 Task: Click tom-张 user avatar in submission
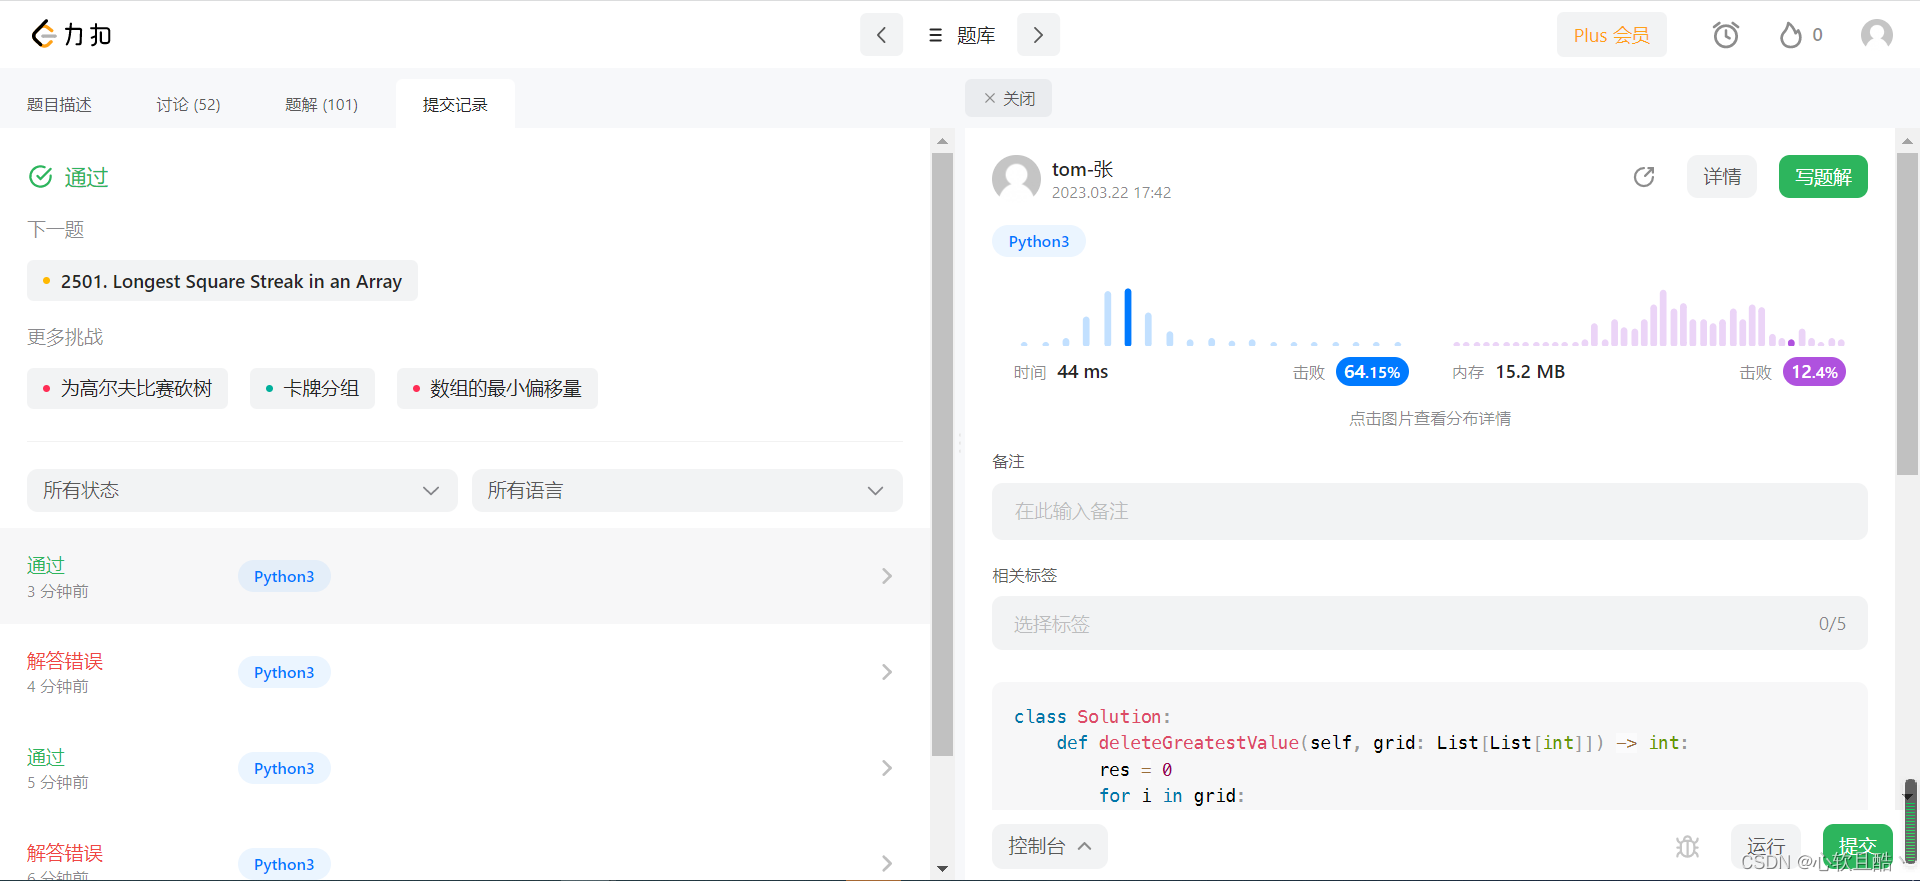1016,179
